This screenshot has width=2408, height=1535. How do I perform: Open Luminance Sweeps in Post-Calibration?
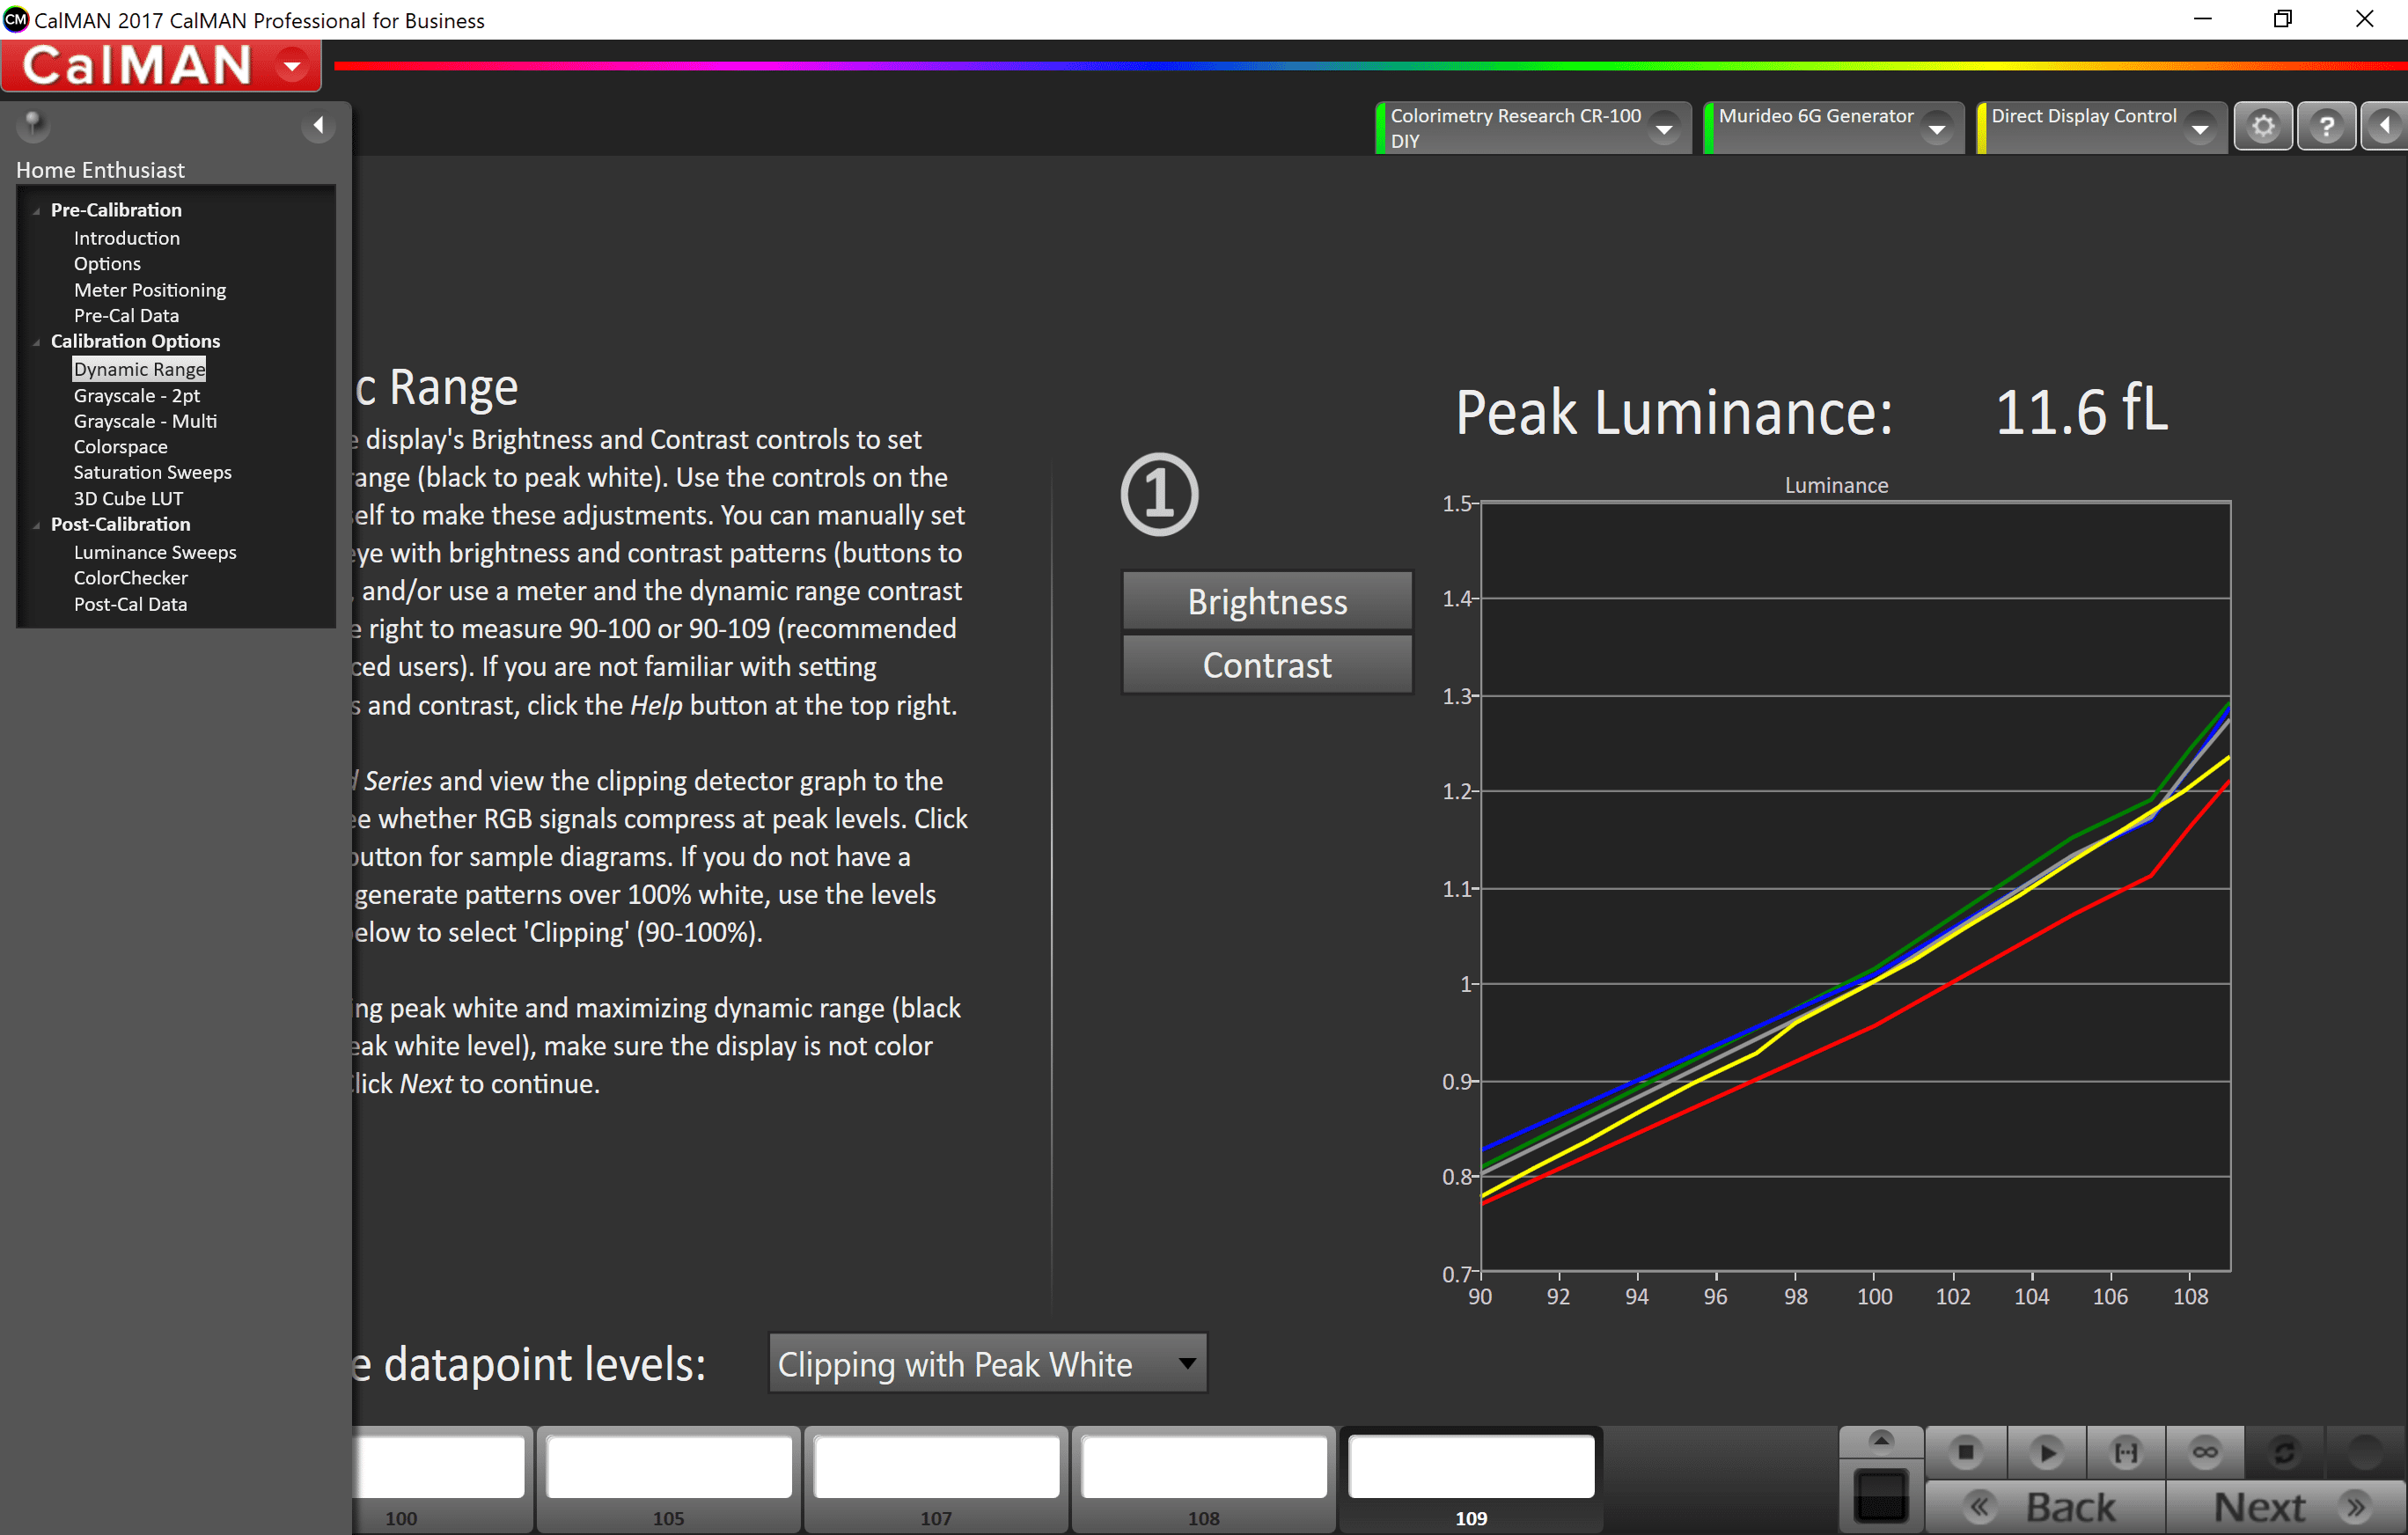click(x=155, y=553)
